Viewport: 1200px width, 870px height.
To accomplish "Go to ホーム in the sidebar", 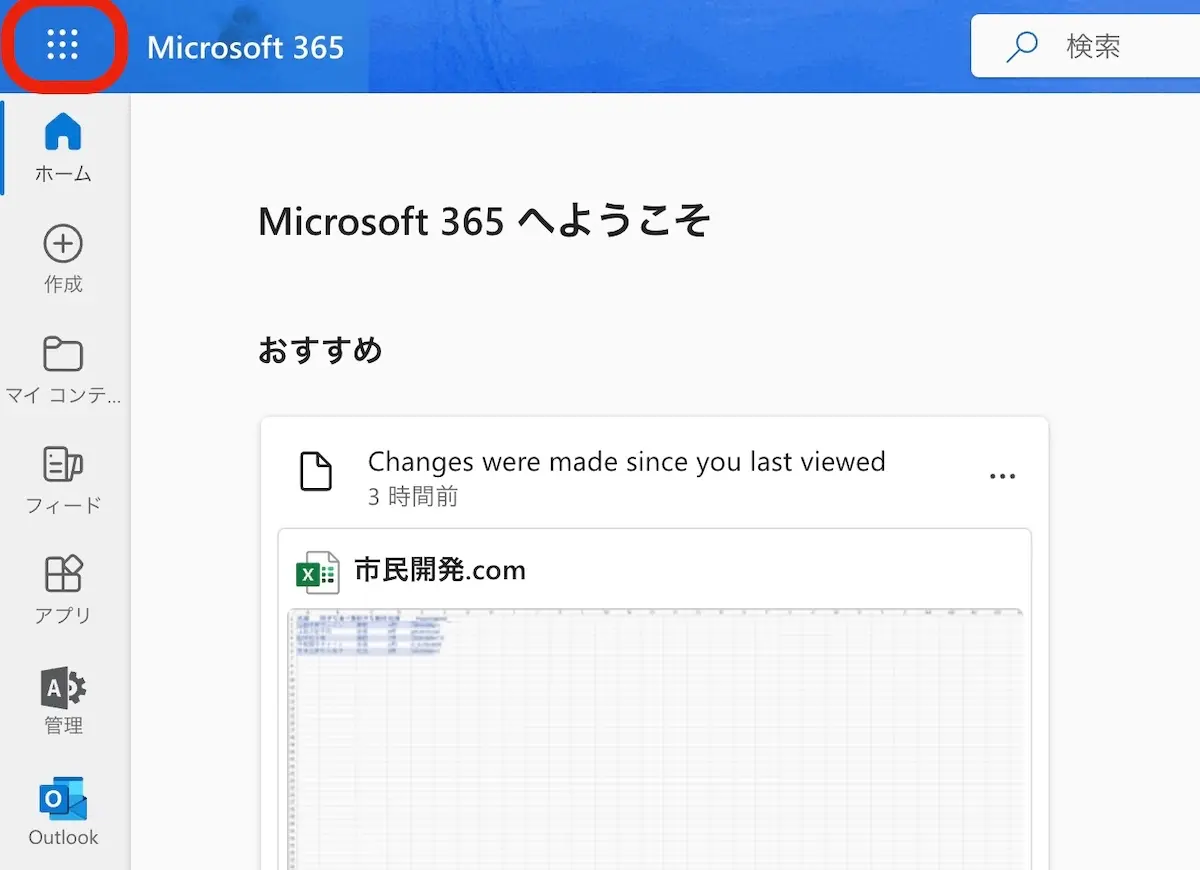I will pos(63,147).
